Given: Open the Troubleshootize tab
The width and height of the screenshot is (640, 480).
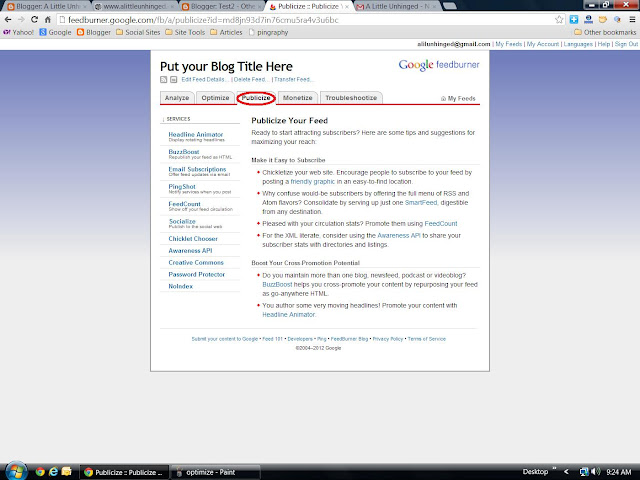Looking at the screenshot, I should tap(351, 98).
